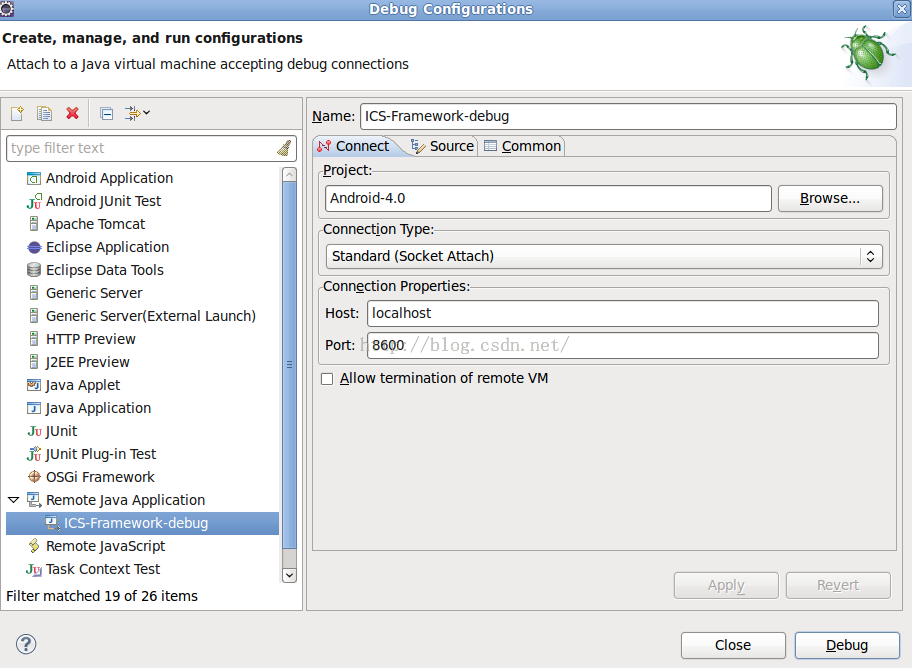The width and height of the screenshot is (912, 668).
Task: Open the Connection Type combo box
Action: 603,256
